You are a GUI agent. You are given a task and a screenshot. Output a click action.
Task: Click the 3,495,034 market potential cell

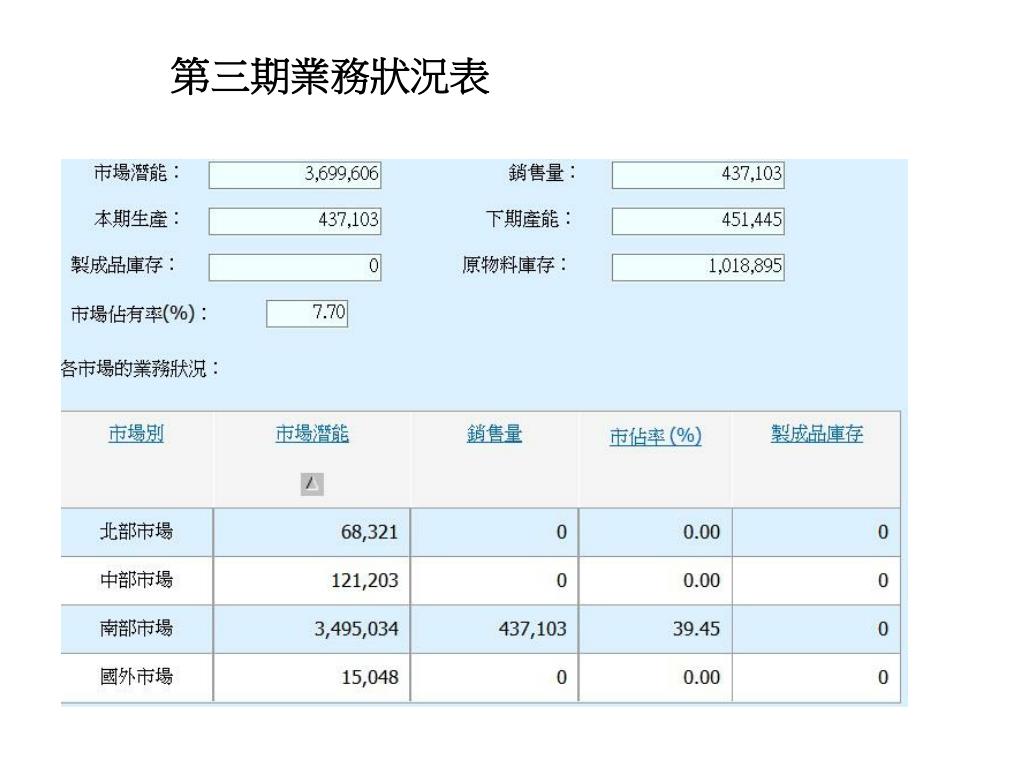tap(312, 629)
